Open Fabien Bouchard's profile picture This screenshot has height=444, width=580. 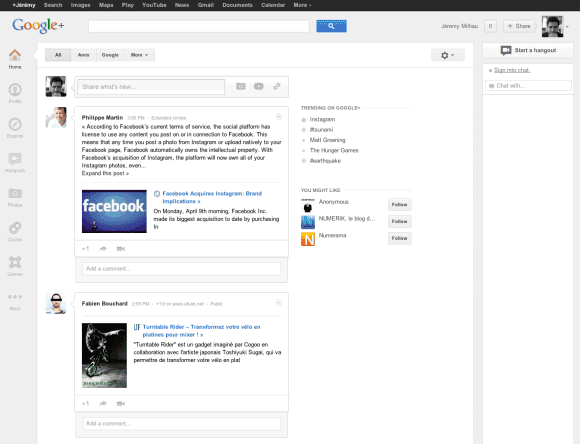pos(56,303)
